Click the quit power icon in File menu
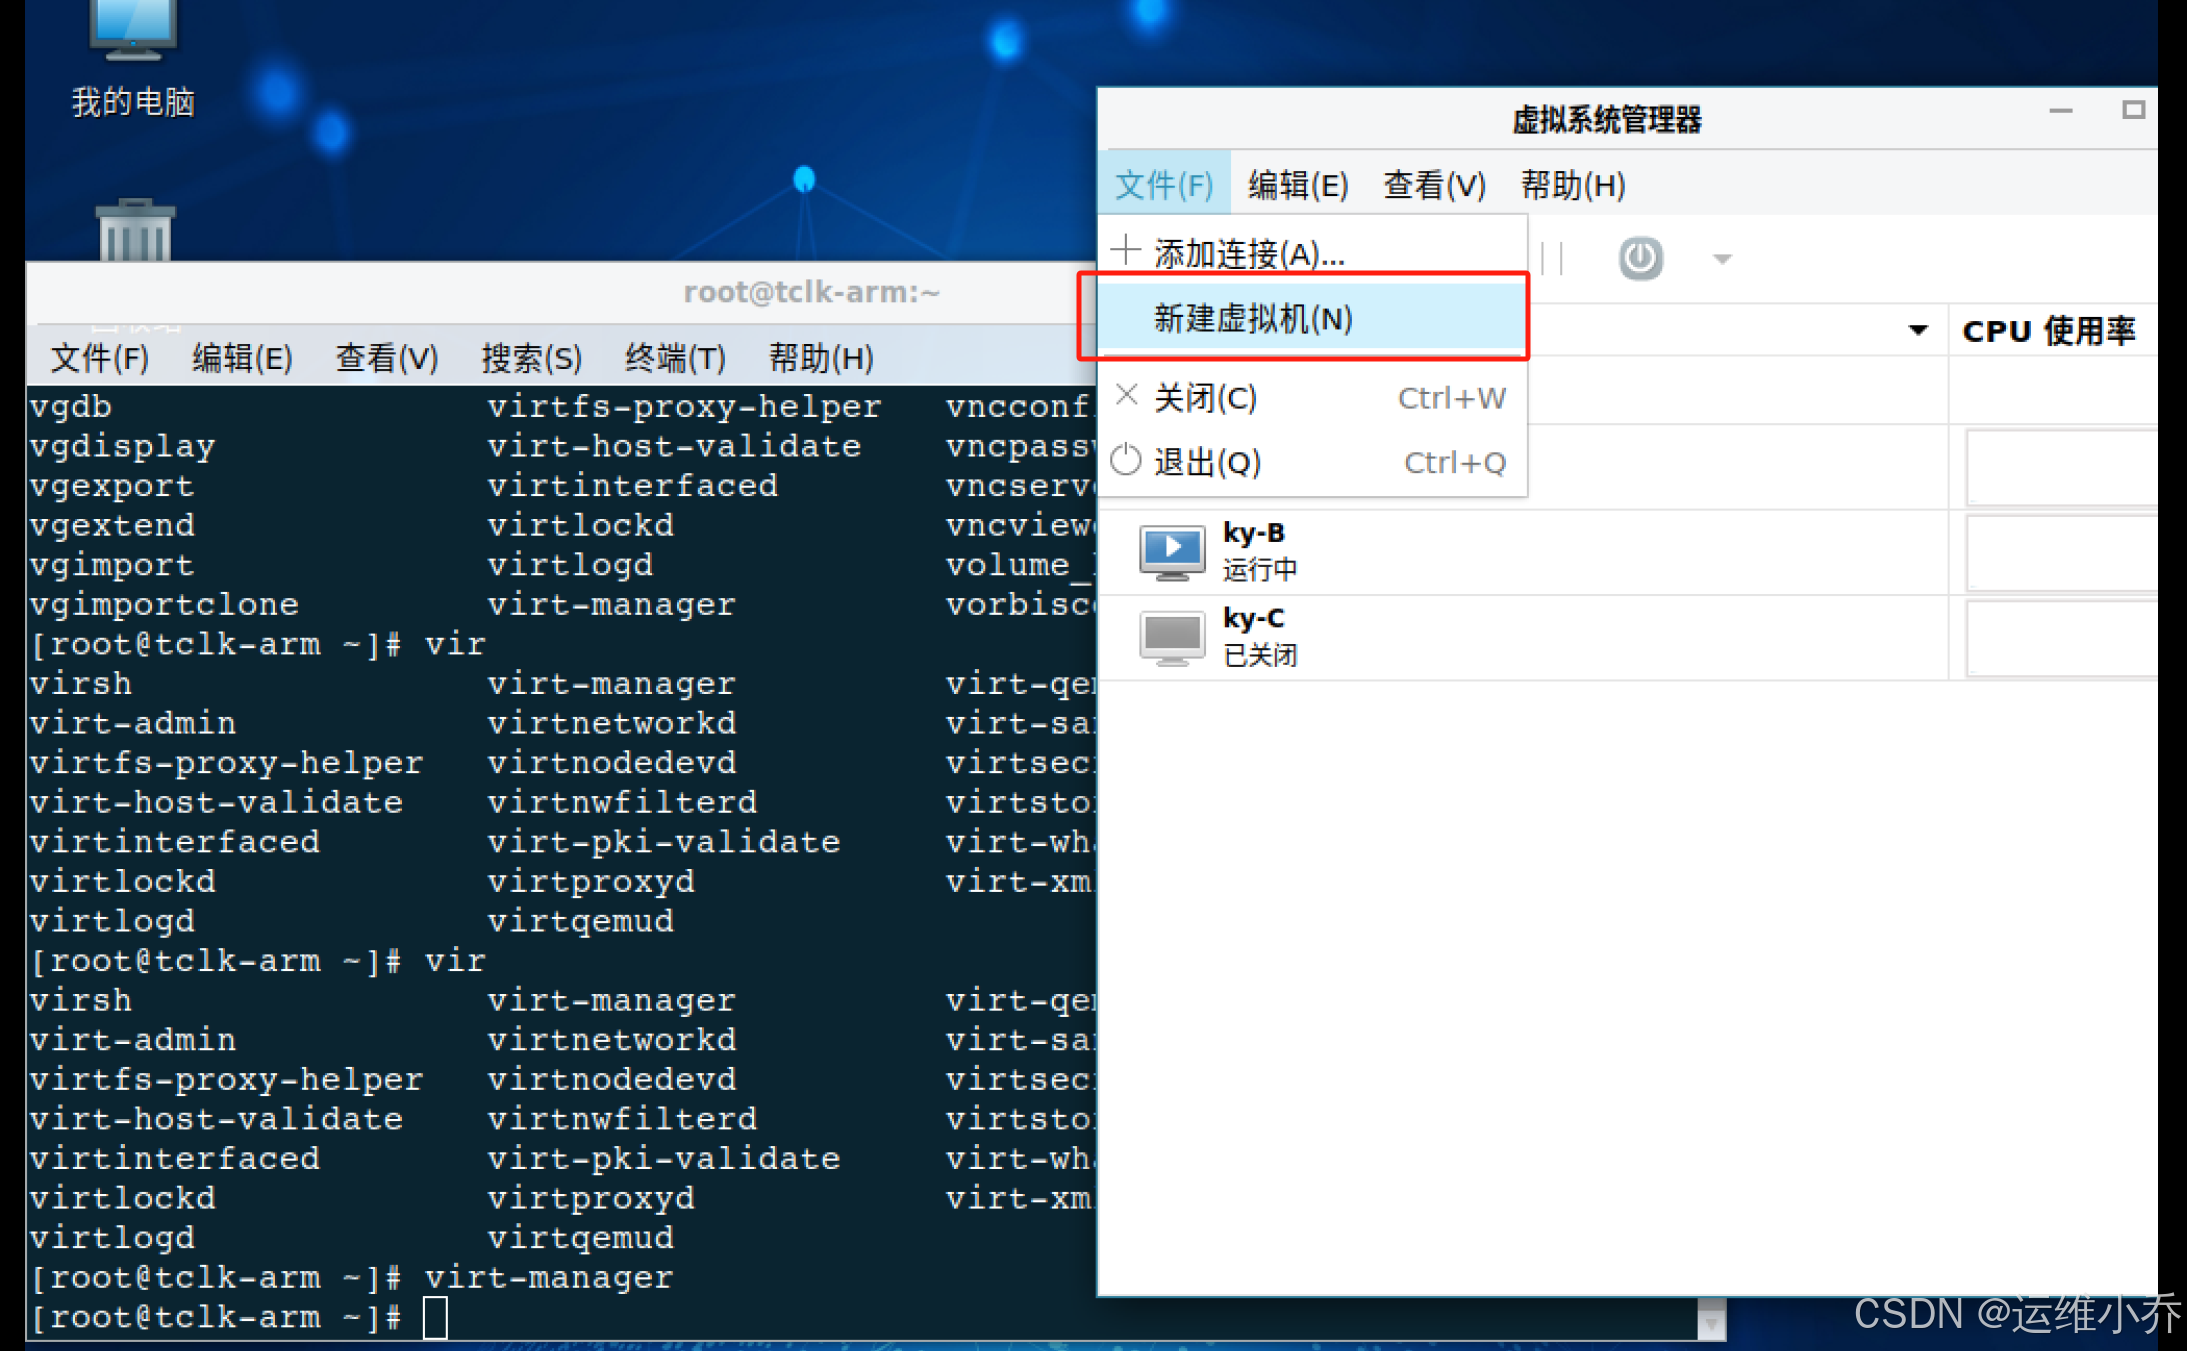 pyautogui.click(x=1126, y=461)
